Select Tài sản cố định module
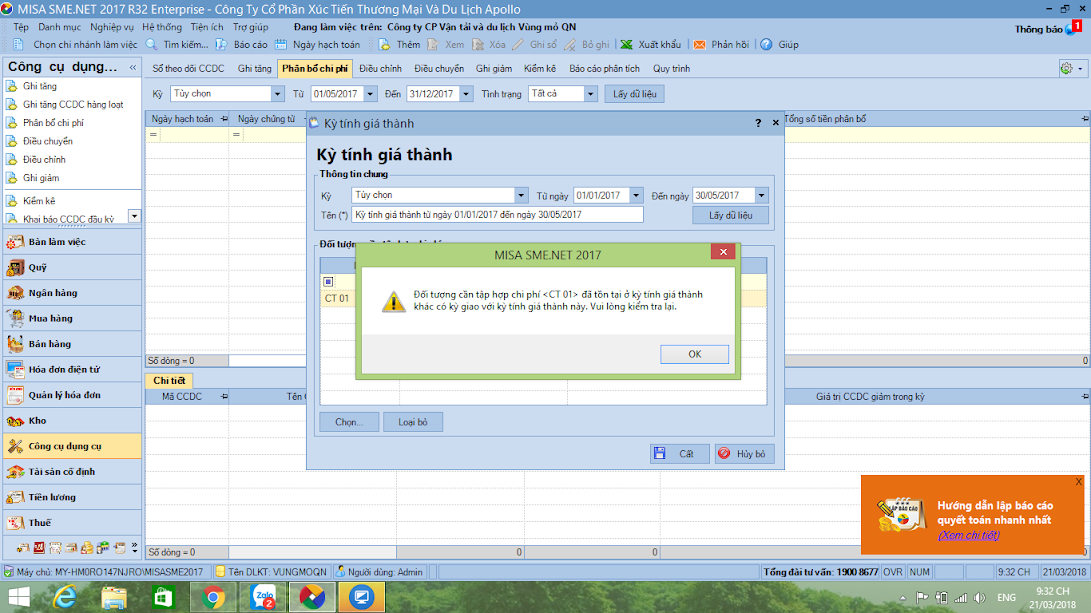This screenshot has width=1091, height=613. (72, 472)
